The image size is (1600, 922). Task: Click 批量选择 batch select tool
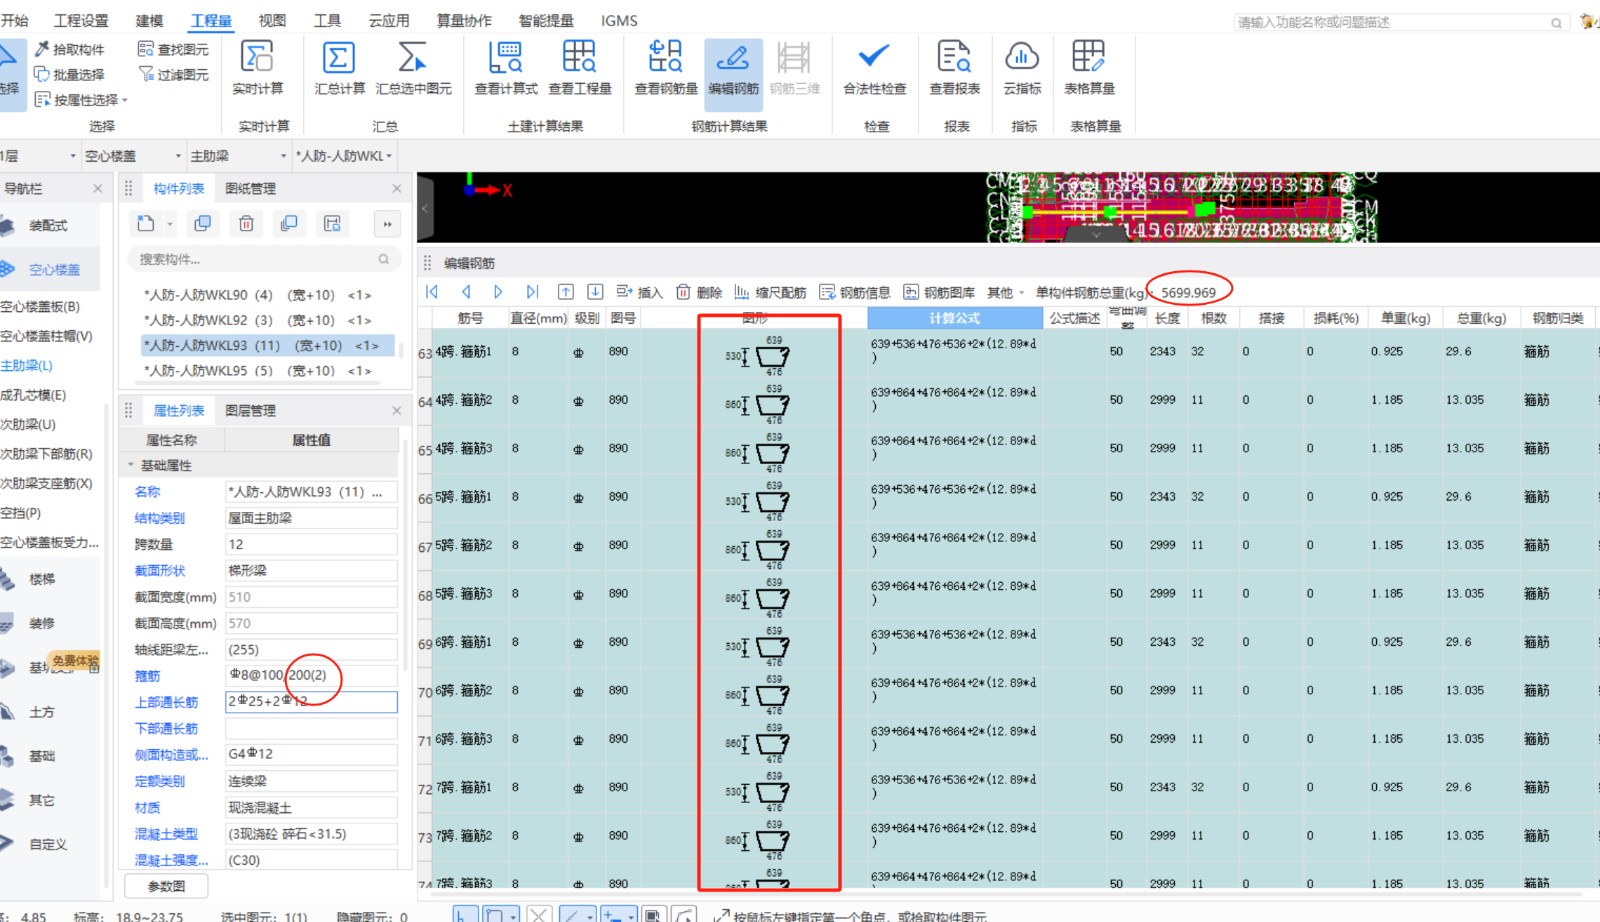coord(69,74)
